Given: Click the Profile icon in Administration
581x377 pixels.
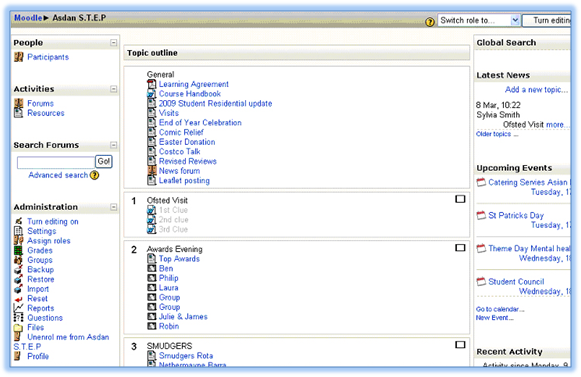Looking at the screenshot, I should 17,356.
